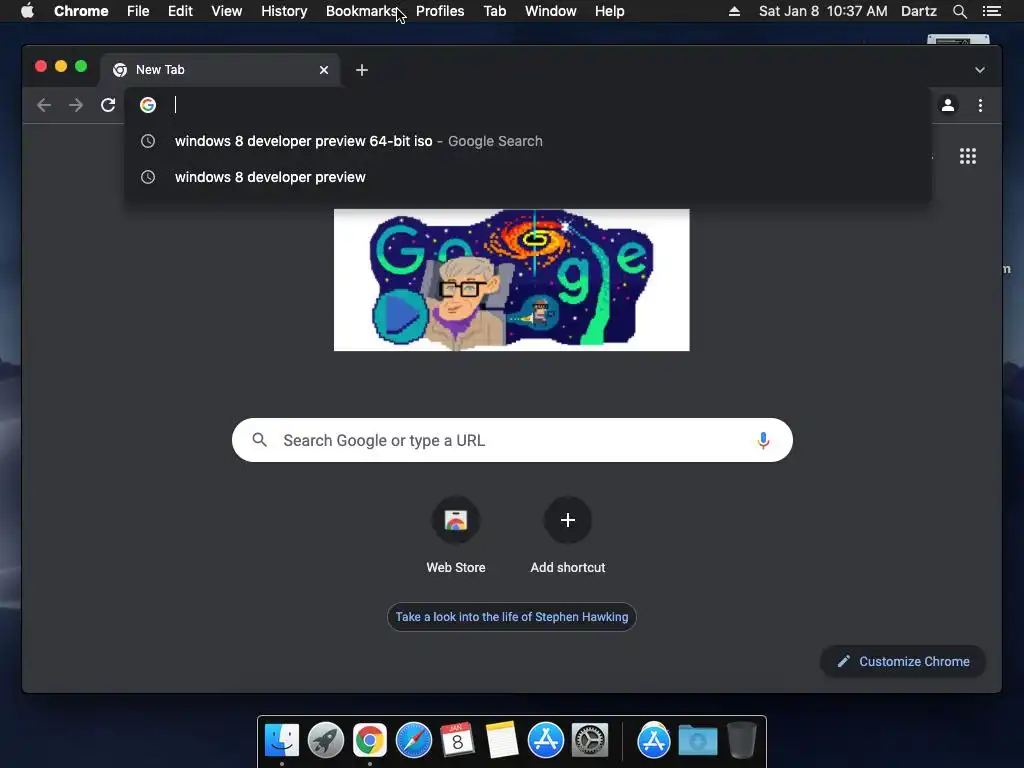
Task: Open Chrome's three-dot menu
Action: coord(980,105)
